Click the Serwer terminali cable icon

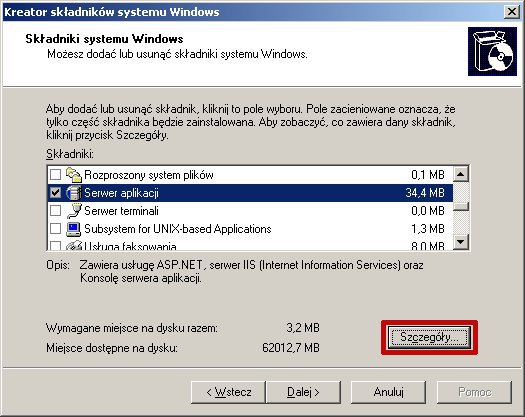(74, 211)
